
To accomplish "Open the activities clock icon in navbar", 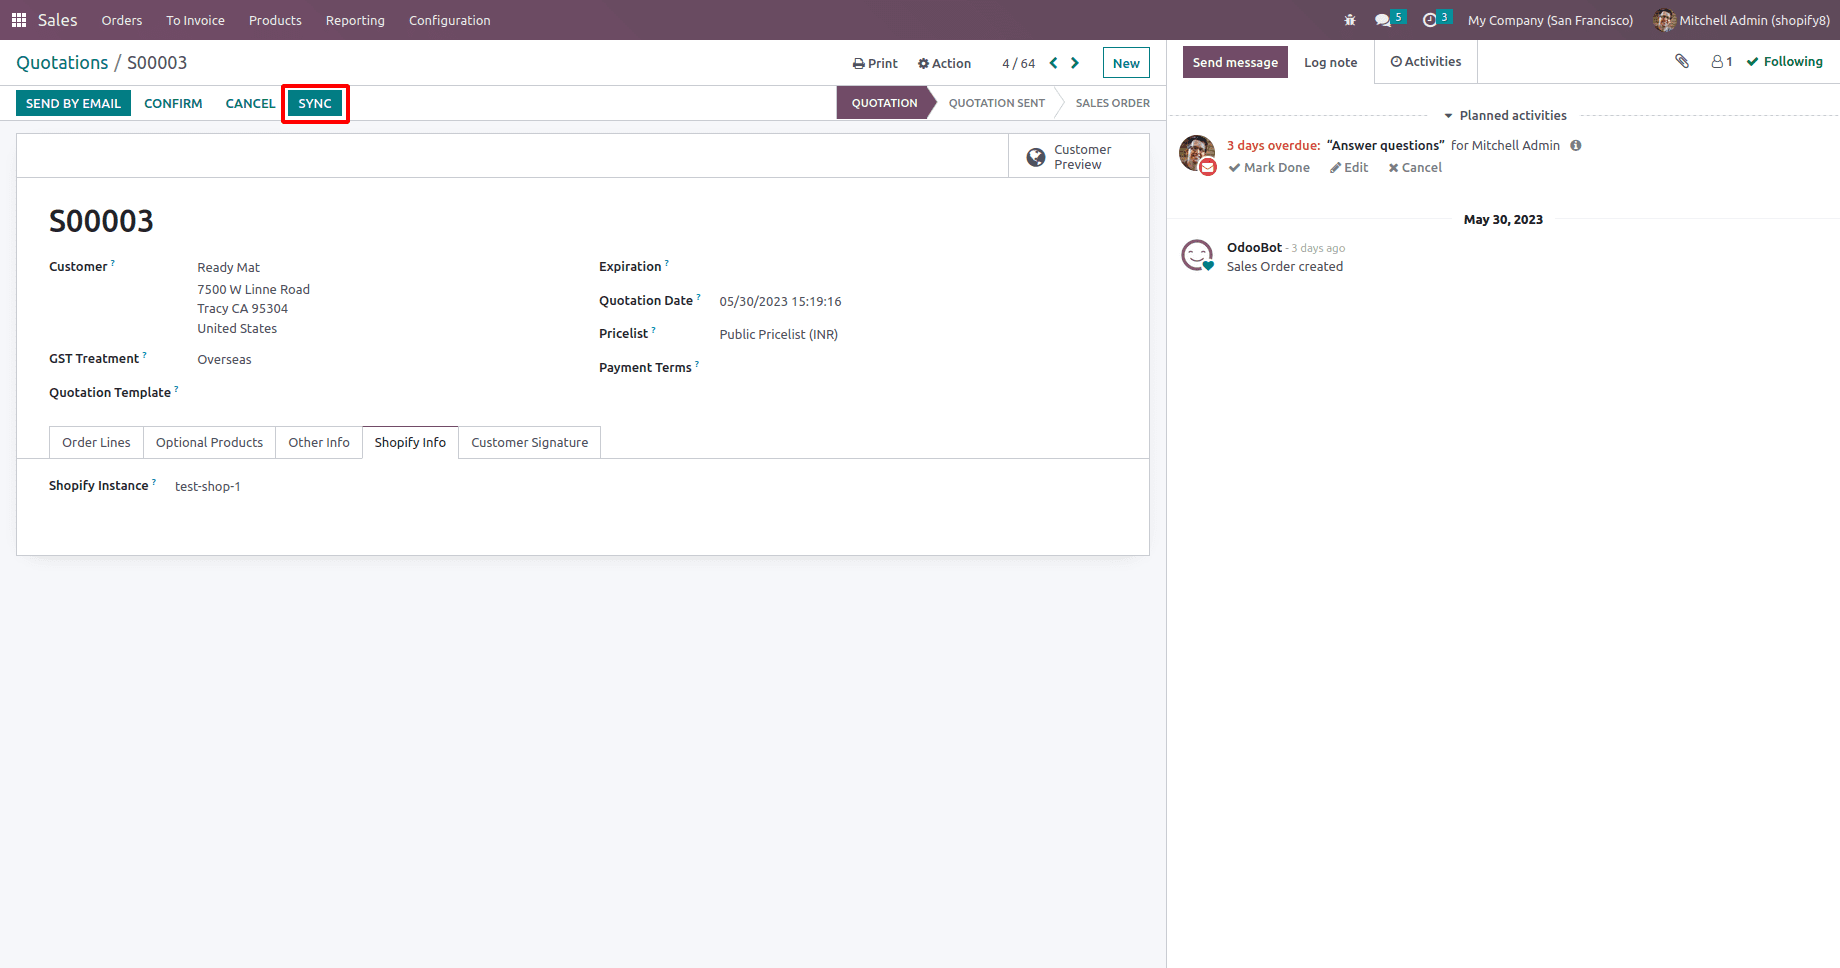I will 1436,19.
